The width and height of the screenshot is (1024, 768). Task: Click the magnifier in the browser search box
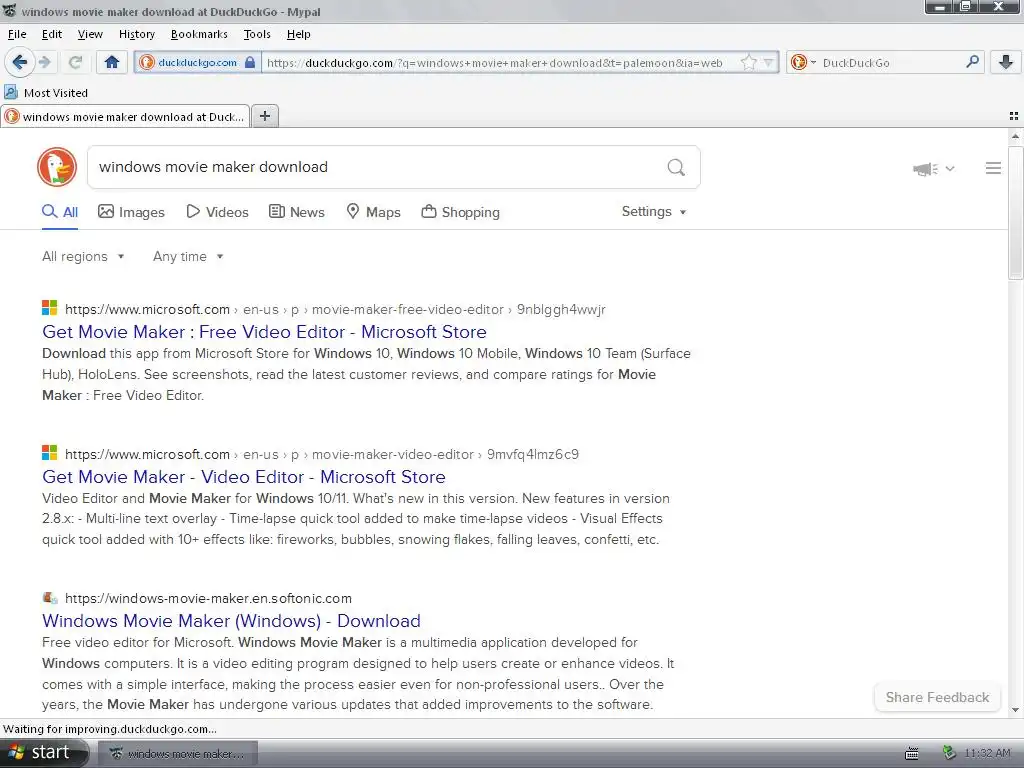(972, 62)
